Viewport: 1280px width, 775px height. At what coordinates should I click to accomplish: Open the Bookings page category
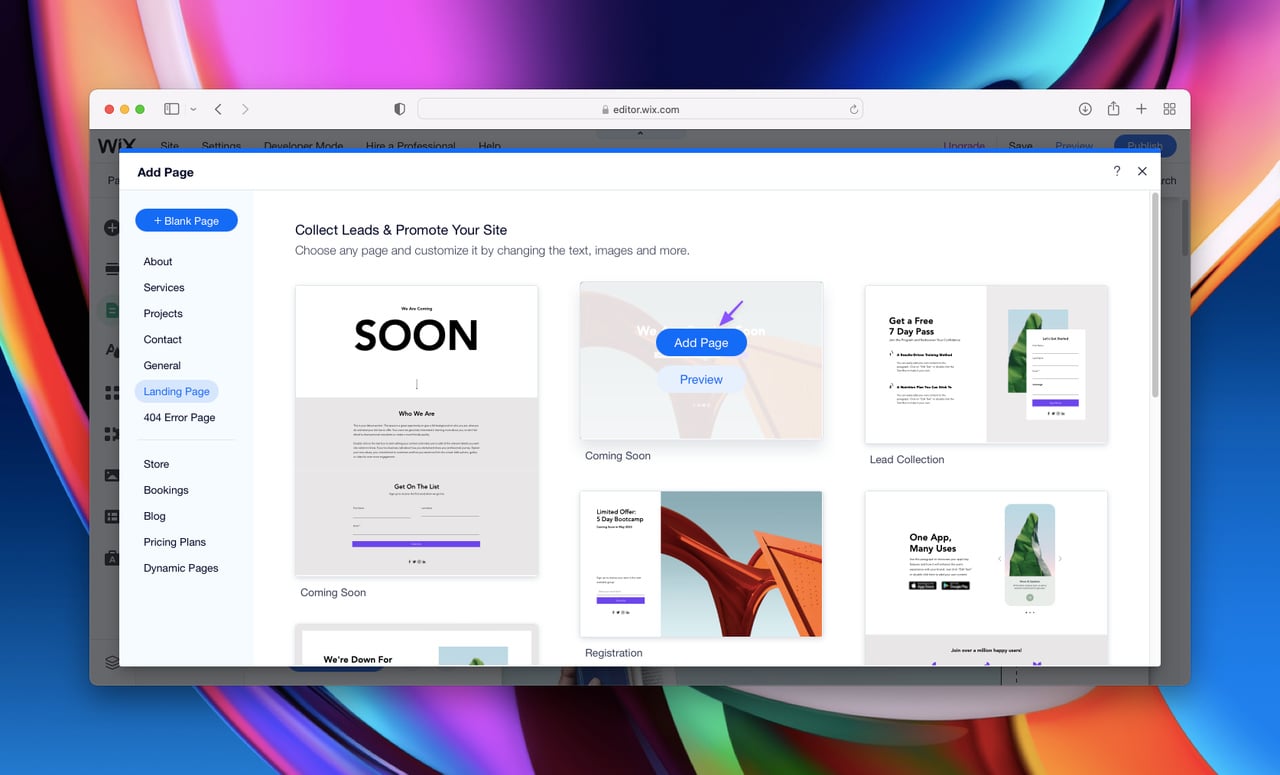166,490
